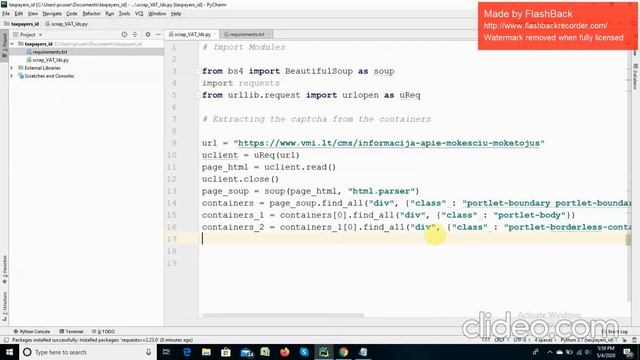Click the taxpayers_id folder icon in breadcrumb

(x=7, y=24)
